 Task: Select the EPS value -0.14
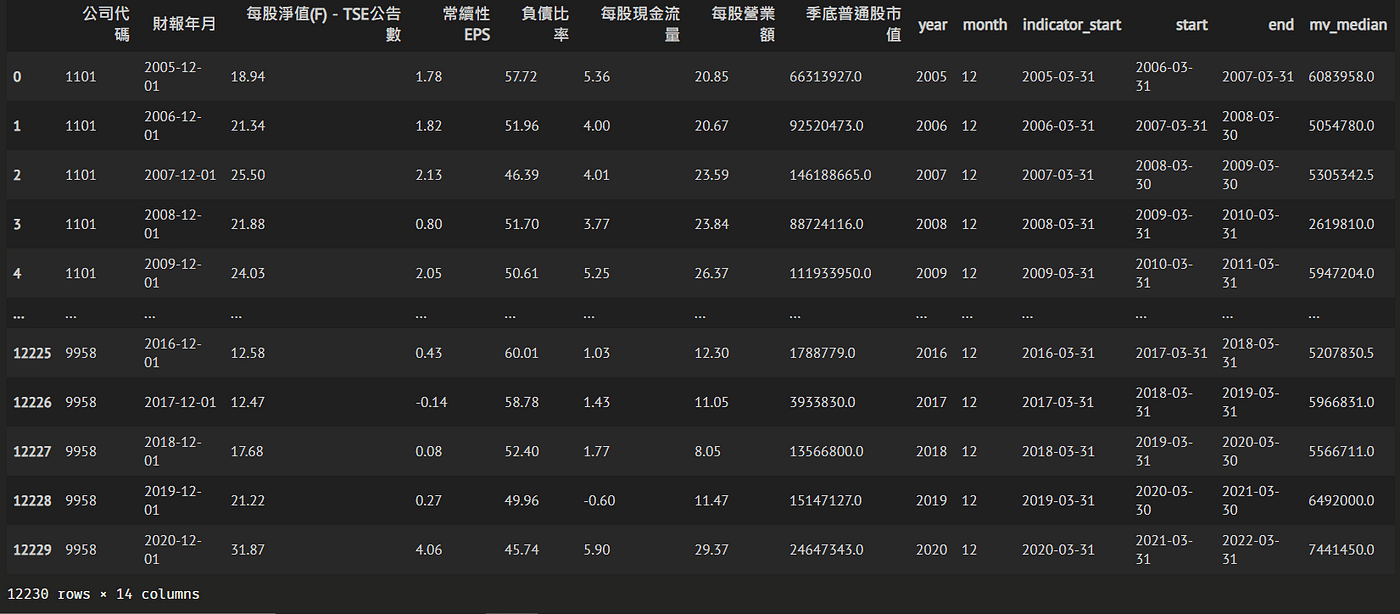(431, 402)
